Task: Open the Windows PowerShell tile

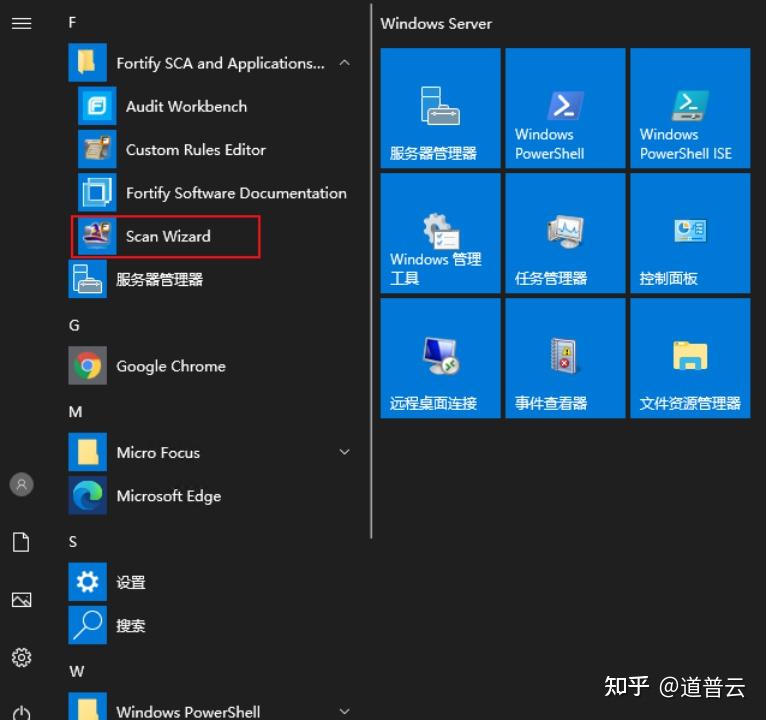Action: click(565, 108)
